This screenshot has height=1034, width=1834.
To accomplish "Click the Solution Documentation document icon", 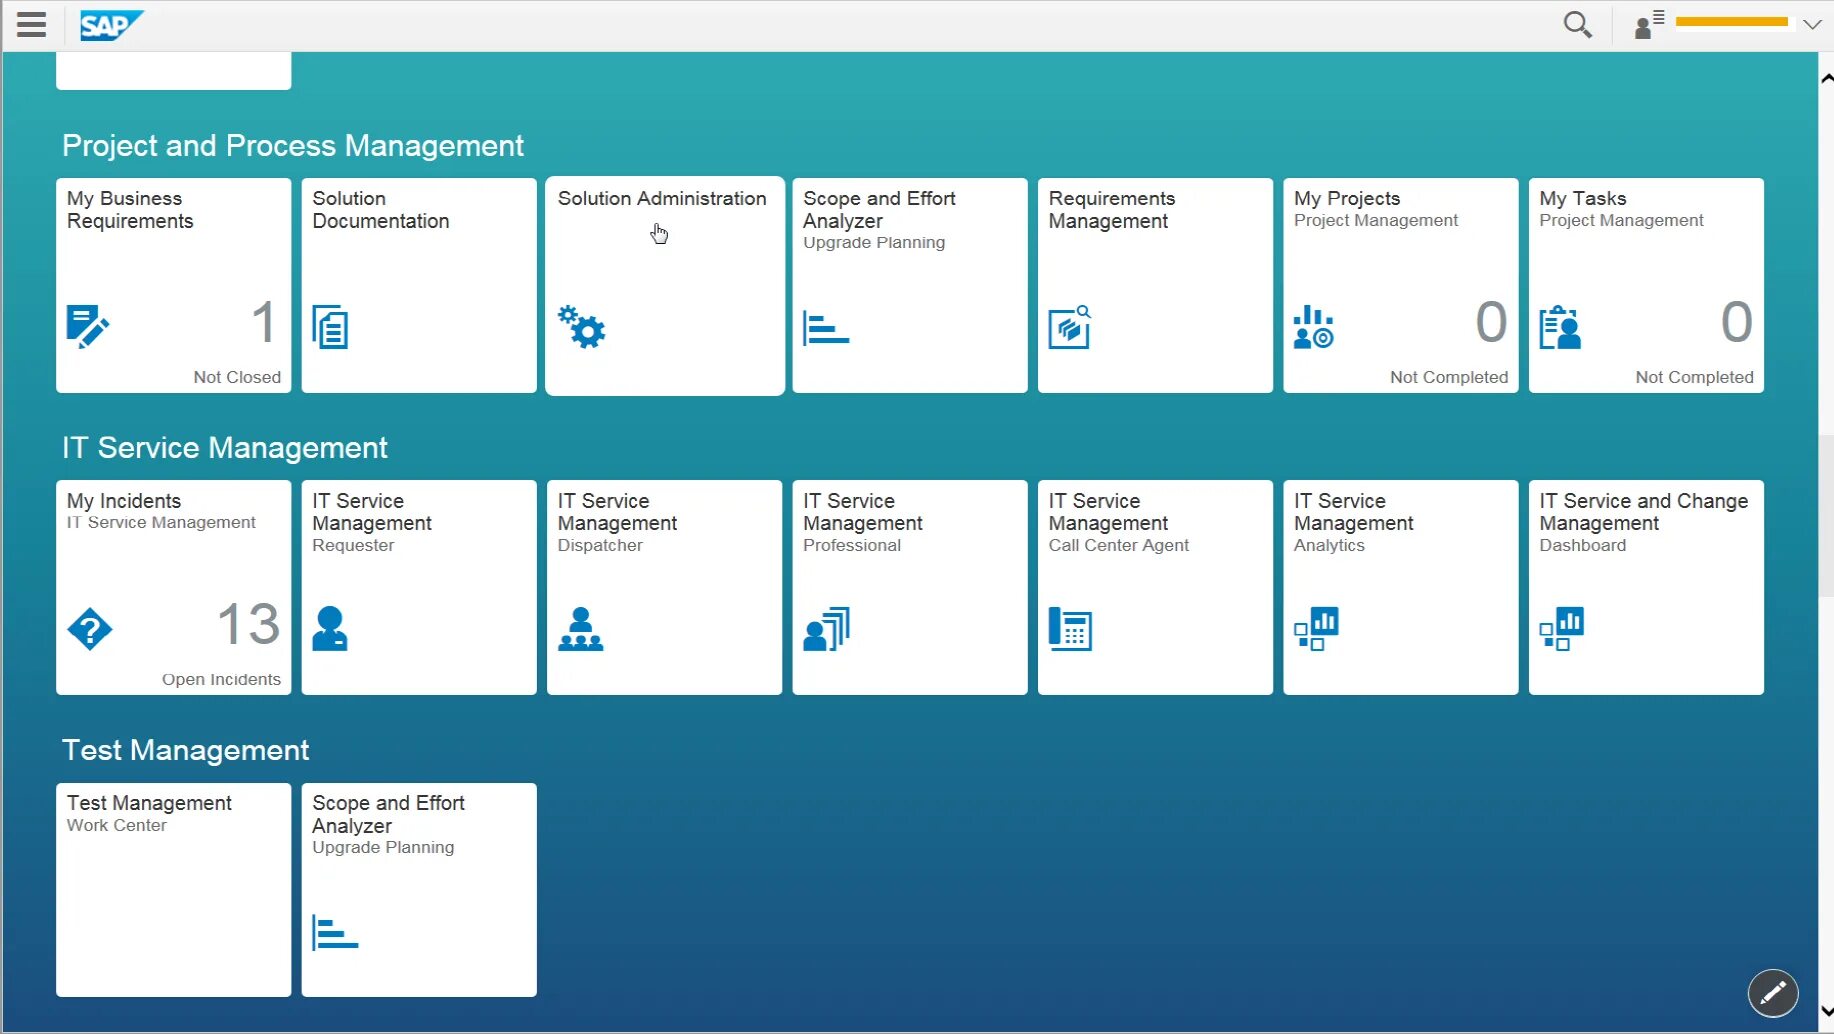I will click(x=330, y=327).
